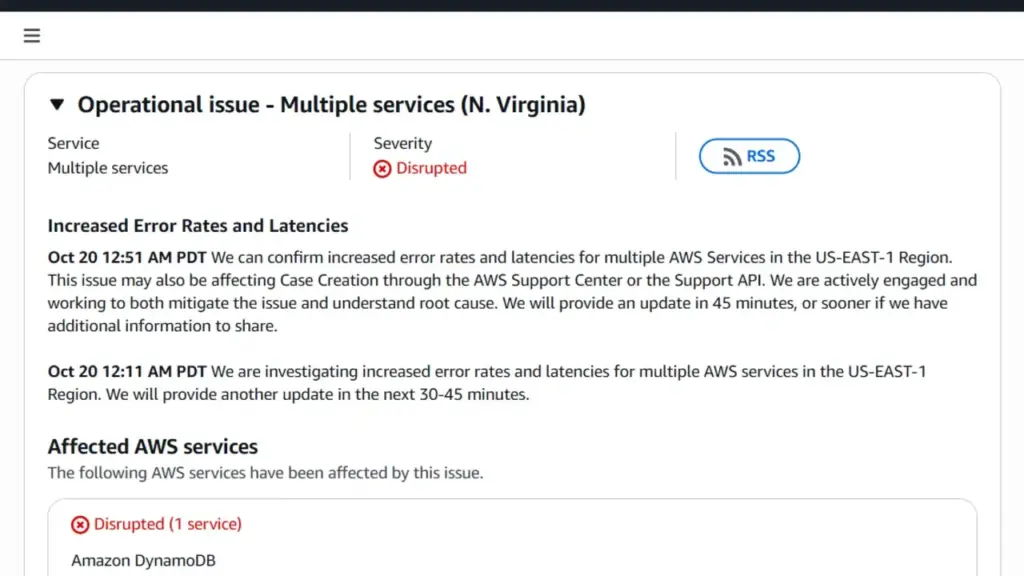Click the Oct 20 12:11 AM PDT timestamp
This screenshot has height=576, width=1024.
pyautogui.click(x=127, y=372)
